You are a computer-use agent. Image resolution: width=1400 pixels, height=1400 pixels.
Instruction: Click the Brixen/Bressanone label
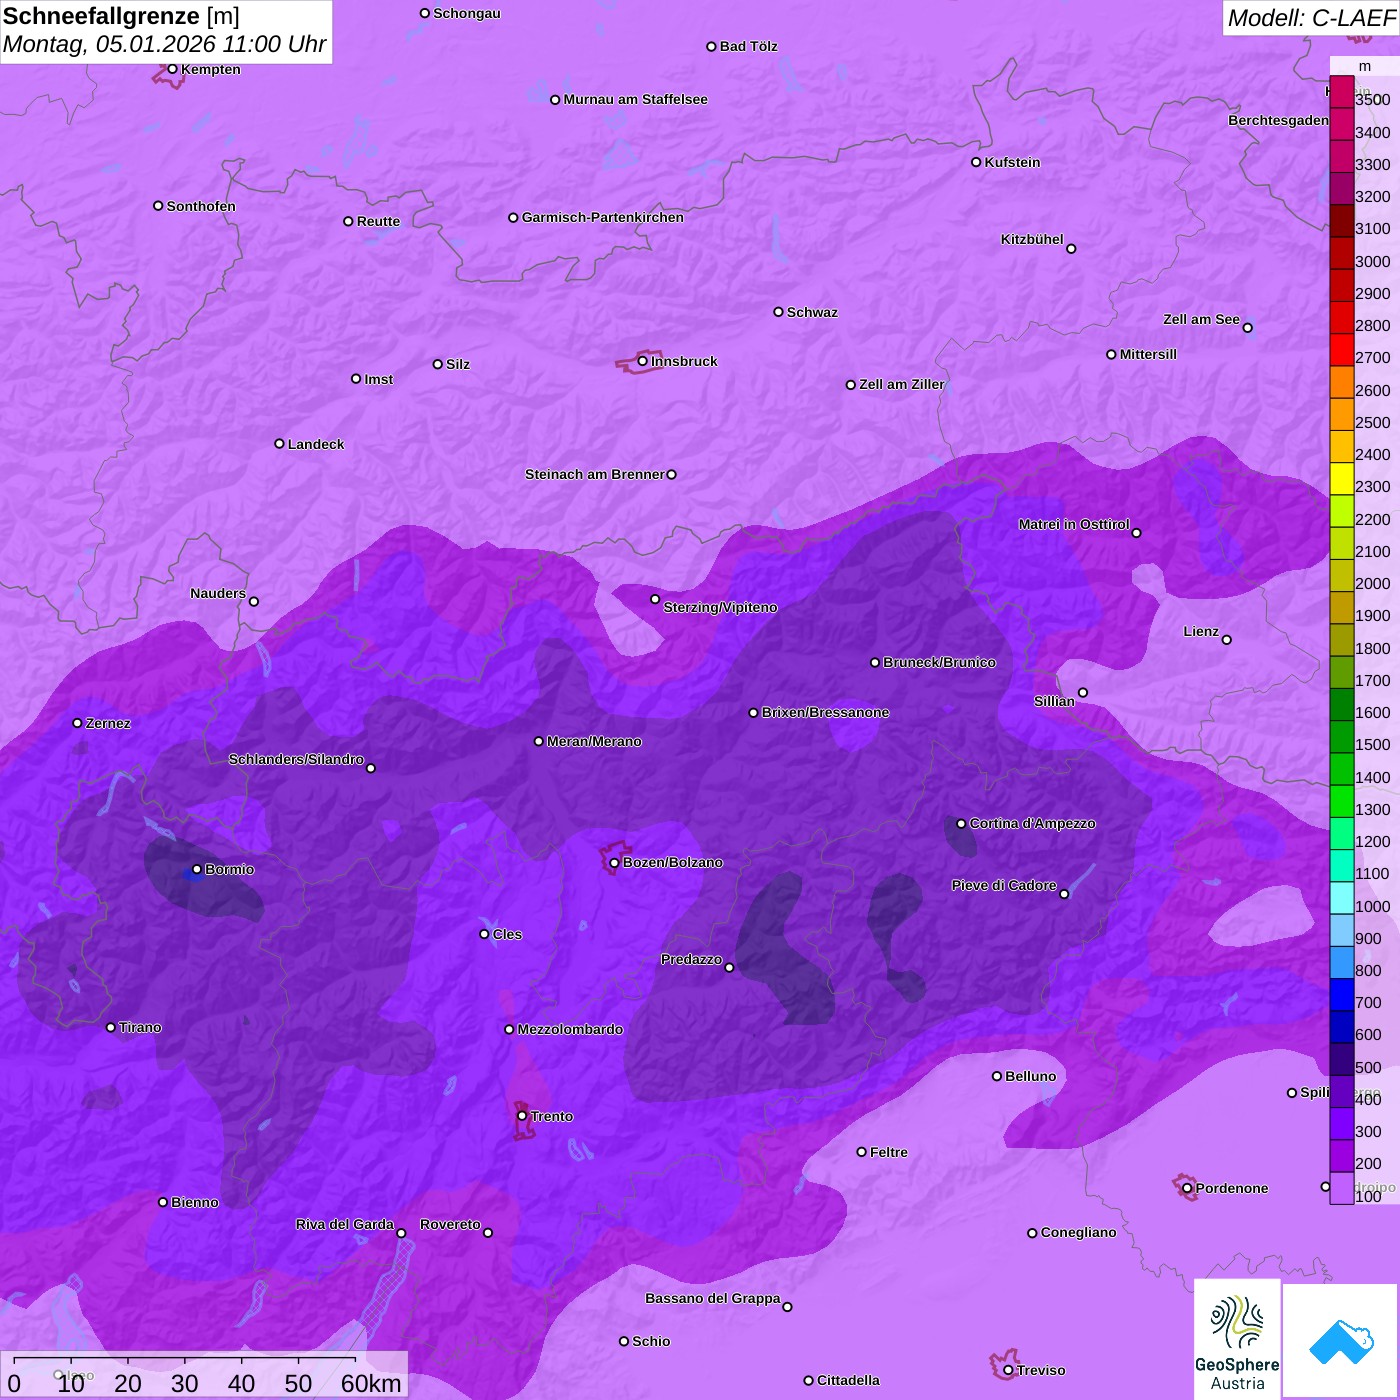[x=825, y=712]
